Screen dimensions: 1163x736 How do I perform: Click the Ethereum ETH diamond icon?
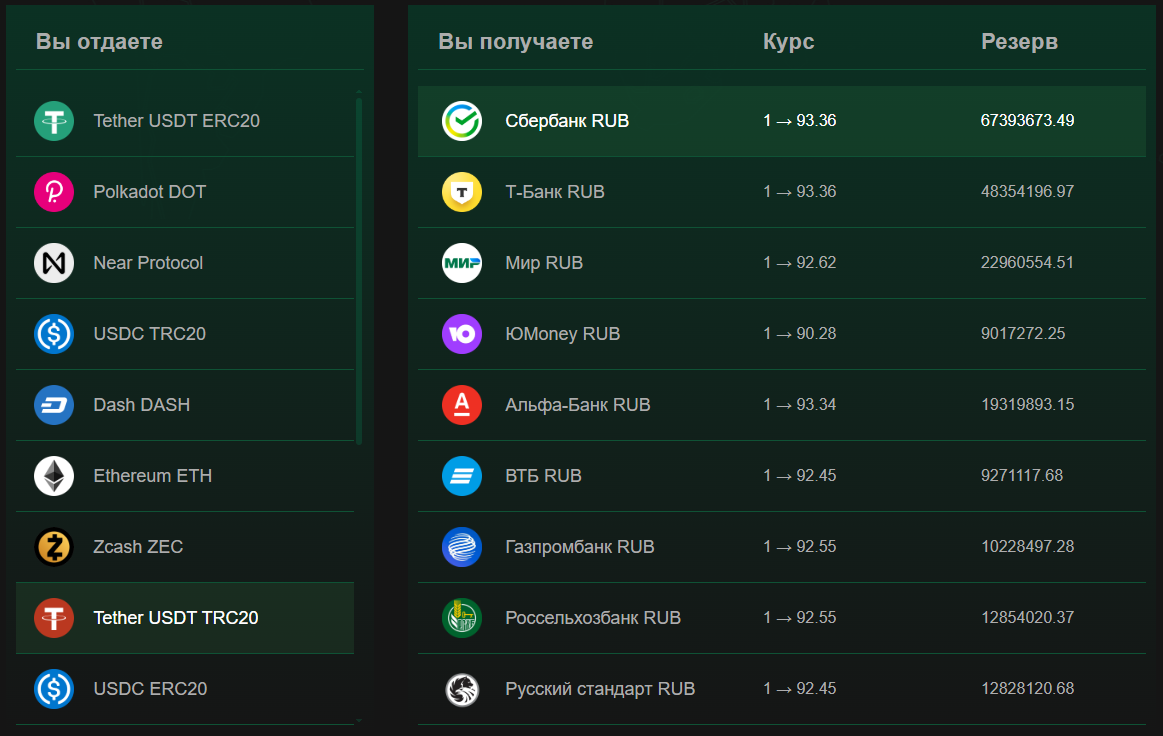(x=54, y=476)
